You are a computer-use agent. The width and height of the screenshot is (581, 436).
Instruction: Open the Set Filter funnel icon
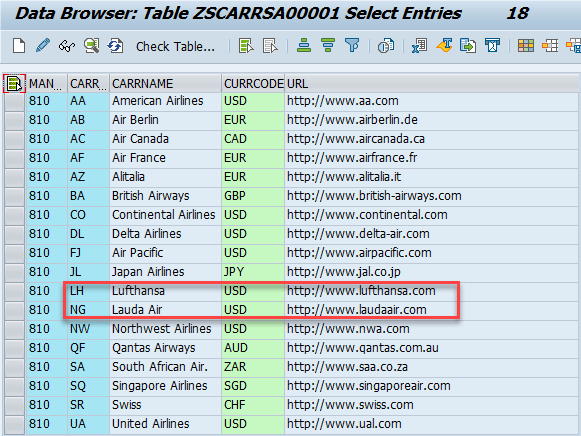352,46
